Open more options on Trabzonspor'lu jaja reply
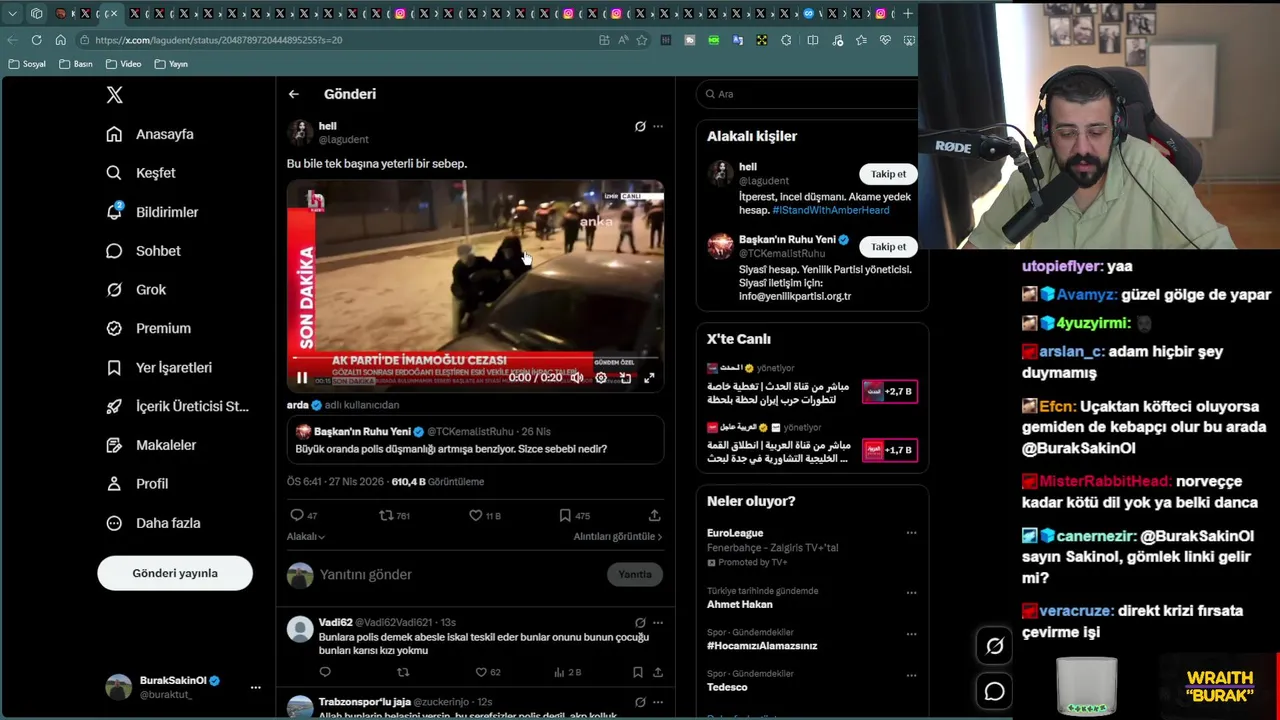This screenshot has width=1280, height=720. tap(658, 702)
